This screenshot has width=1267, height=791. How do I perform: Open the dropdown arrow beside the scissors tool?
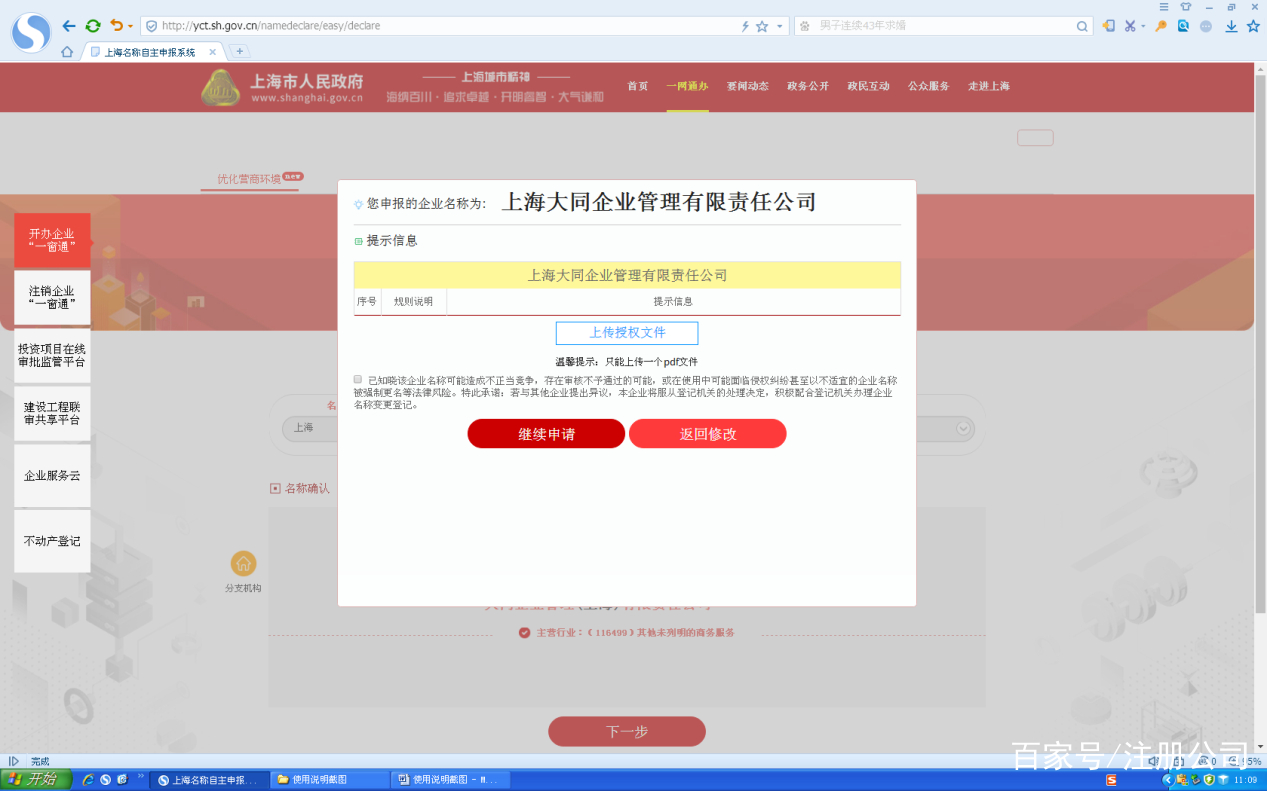click(x=1143, y=26)
